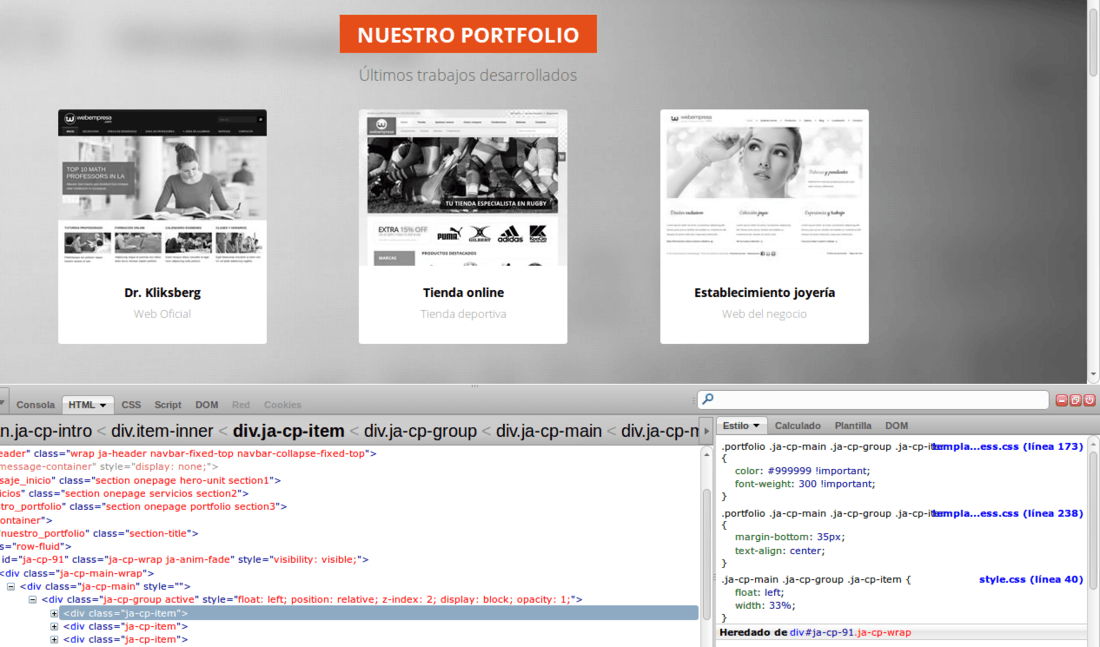Viewport: 1100px width, 647px height.
Task: Click the "Establecimiento joyería" card title
Action: coord(765,293)
